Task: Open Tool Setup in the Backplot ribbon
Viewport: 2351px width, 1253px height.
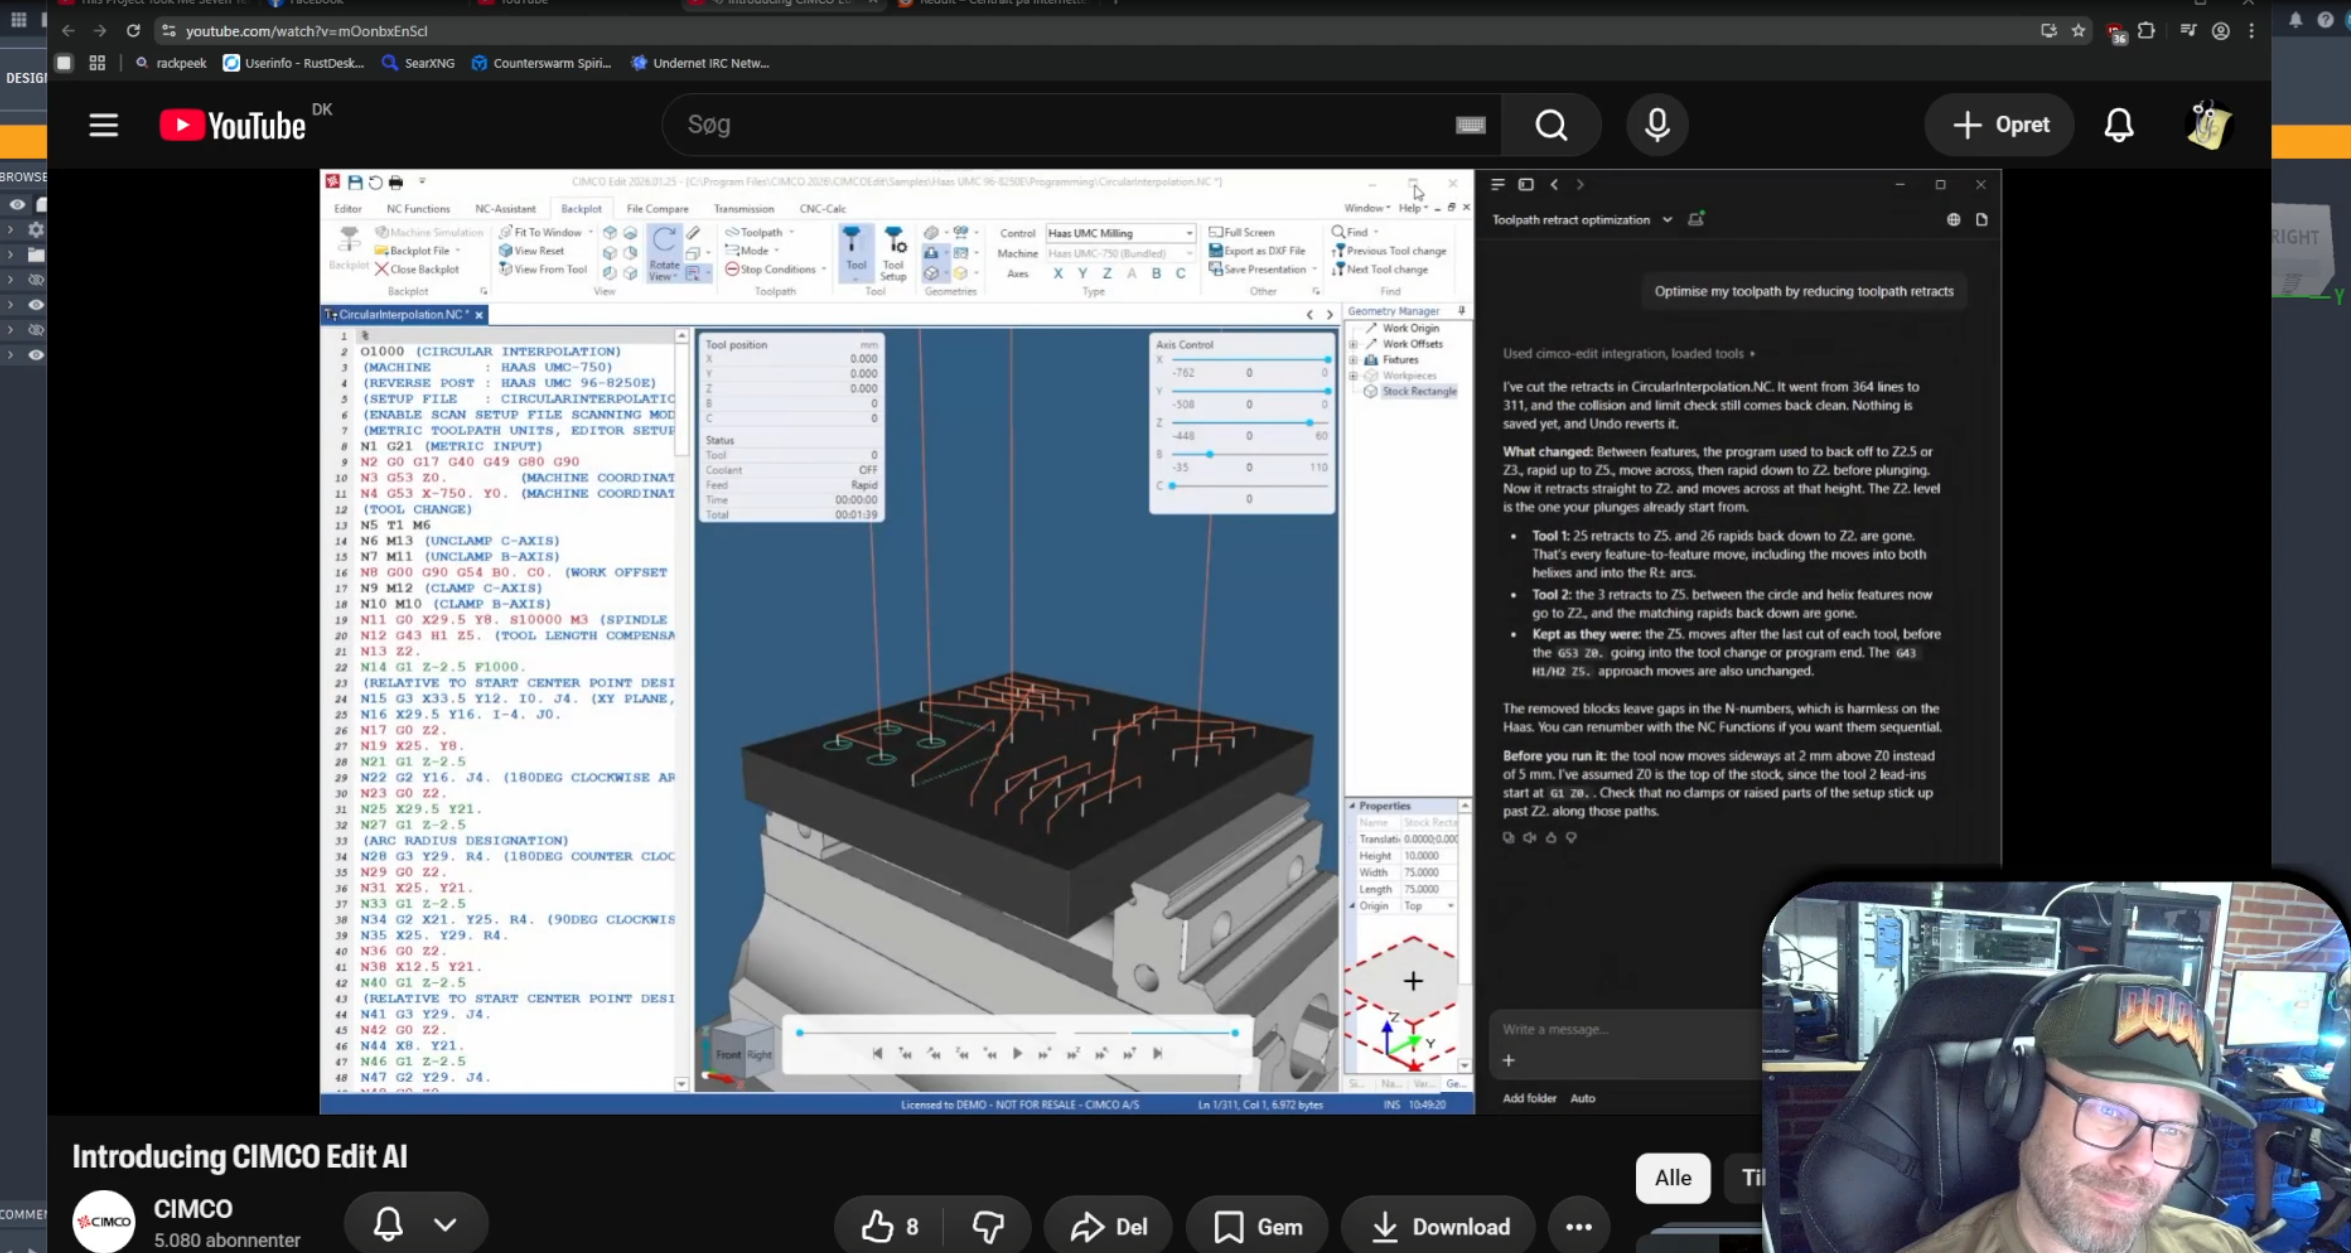Action: coord(893,255)
